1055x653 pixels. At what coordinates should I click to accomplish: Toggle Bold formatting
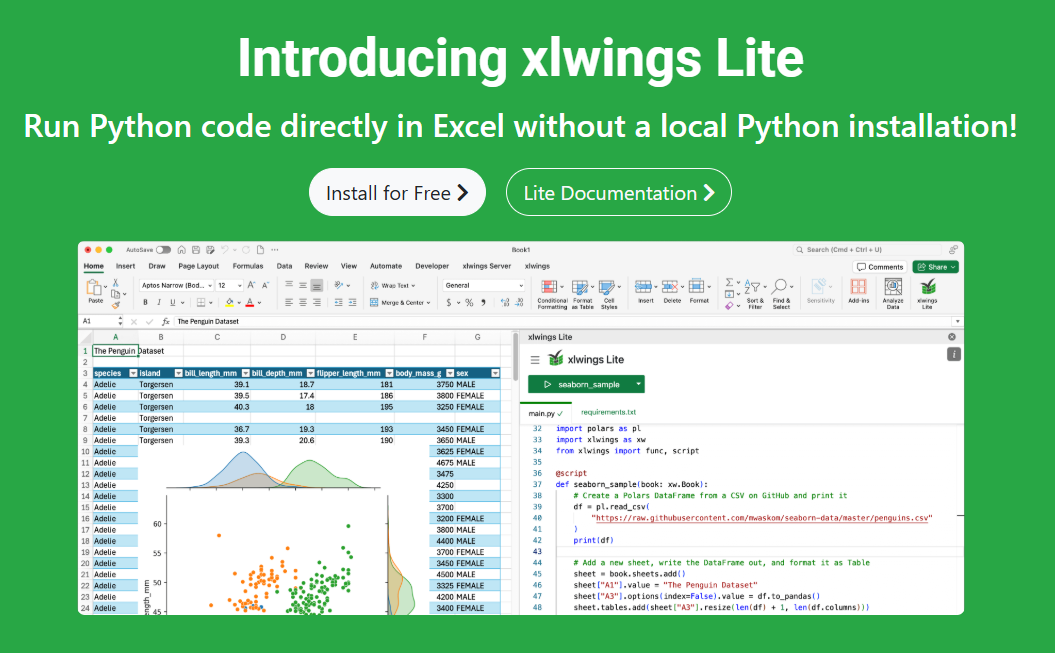145,303
